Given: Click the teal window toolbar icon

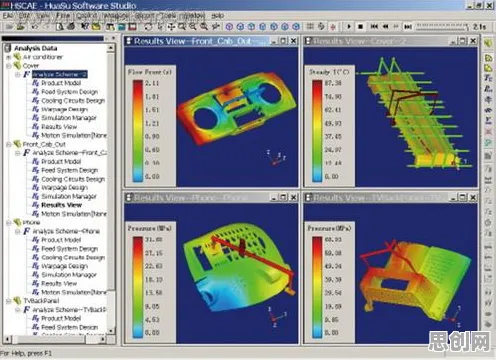Looking at the screenshot, I should [x=122, y=27].
